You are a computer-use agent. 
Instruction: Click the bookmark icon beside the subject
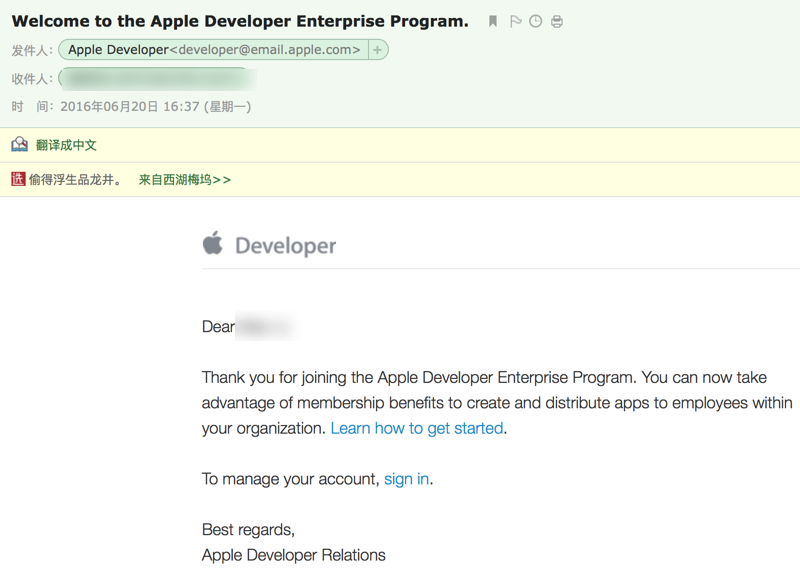[x=493, y=21]
